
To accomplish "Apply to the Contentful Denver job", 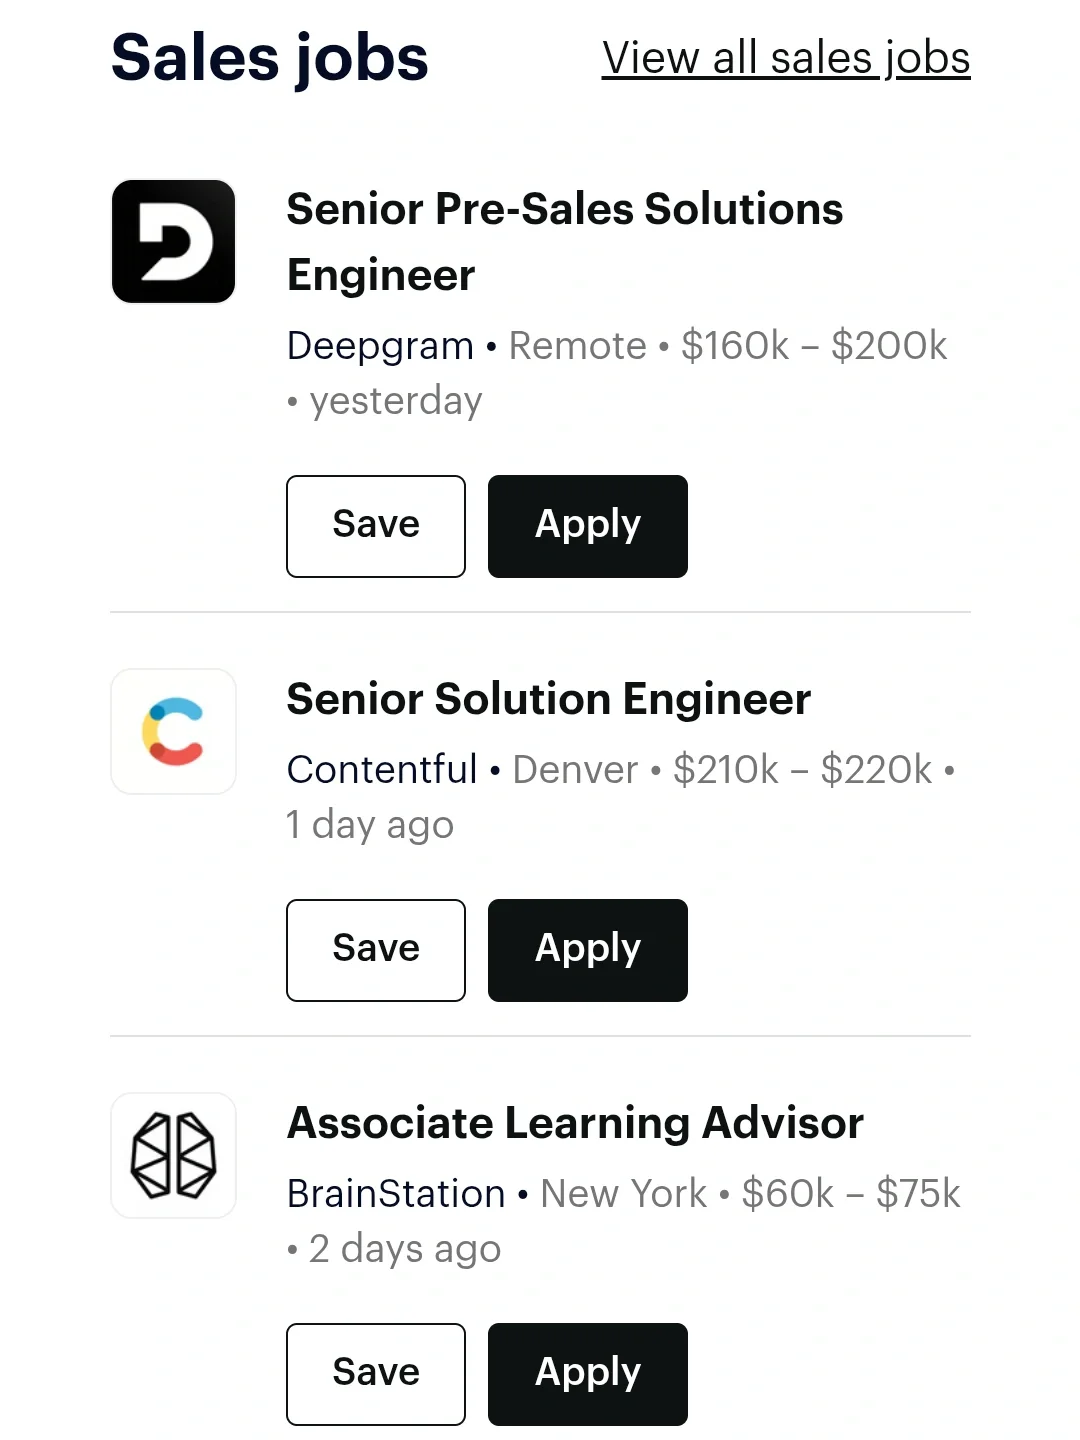I will (588, 950).
